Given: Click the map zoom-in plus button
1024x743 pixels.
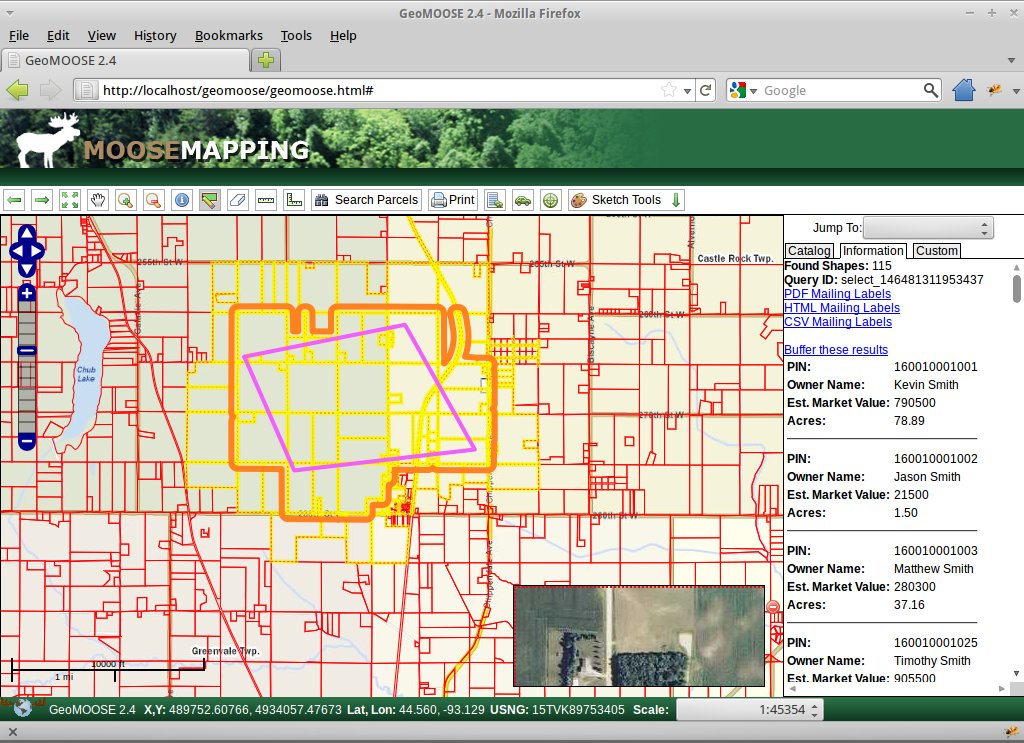Looking at the screenshot, I should [27, 292].
